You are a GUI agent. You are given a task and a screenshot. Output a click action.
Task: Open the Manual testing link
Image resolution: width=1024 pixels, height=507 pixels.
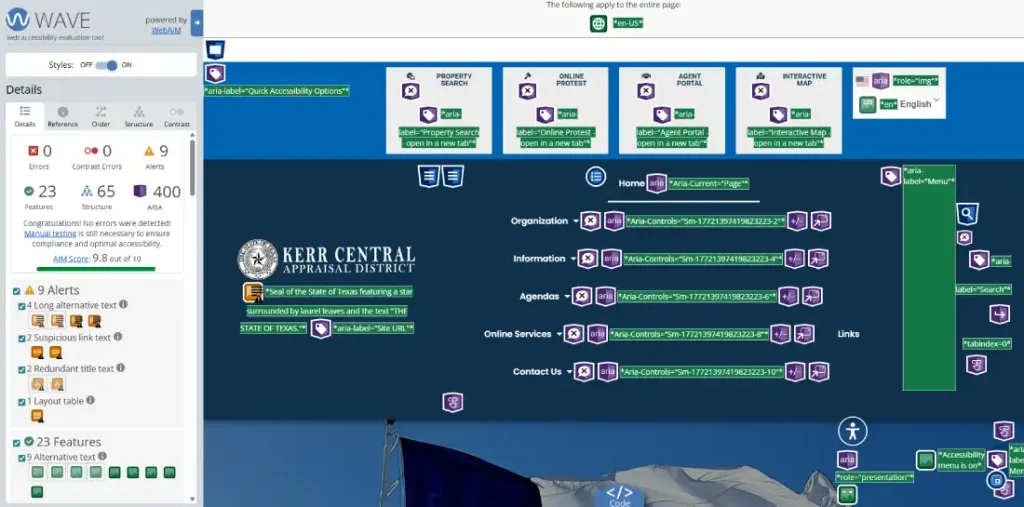tap(50, 233)
